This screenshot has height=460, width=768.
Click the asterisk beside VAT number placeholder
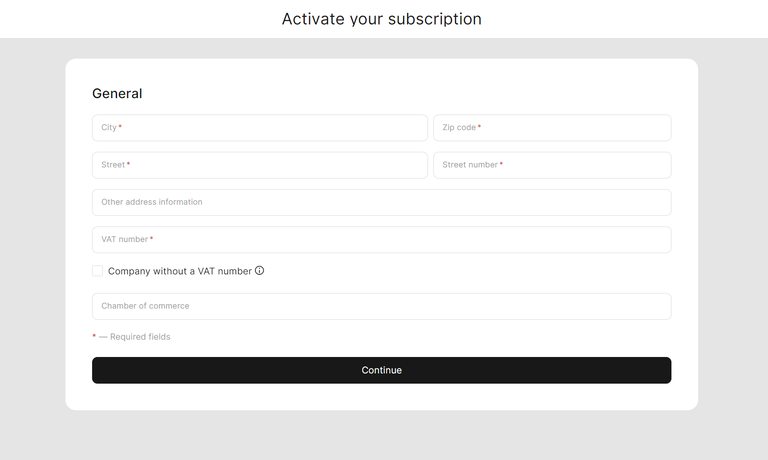[x=152, y=239]
